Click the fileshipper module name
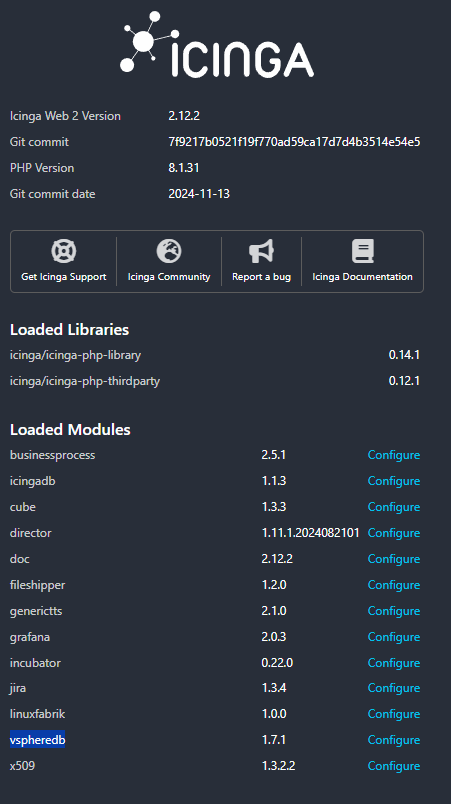Screen dimensions: 451x804 pos(37,585)
